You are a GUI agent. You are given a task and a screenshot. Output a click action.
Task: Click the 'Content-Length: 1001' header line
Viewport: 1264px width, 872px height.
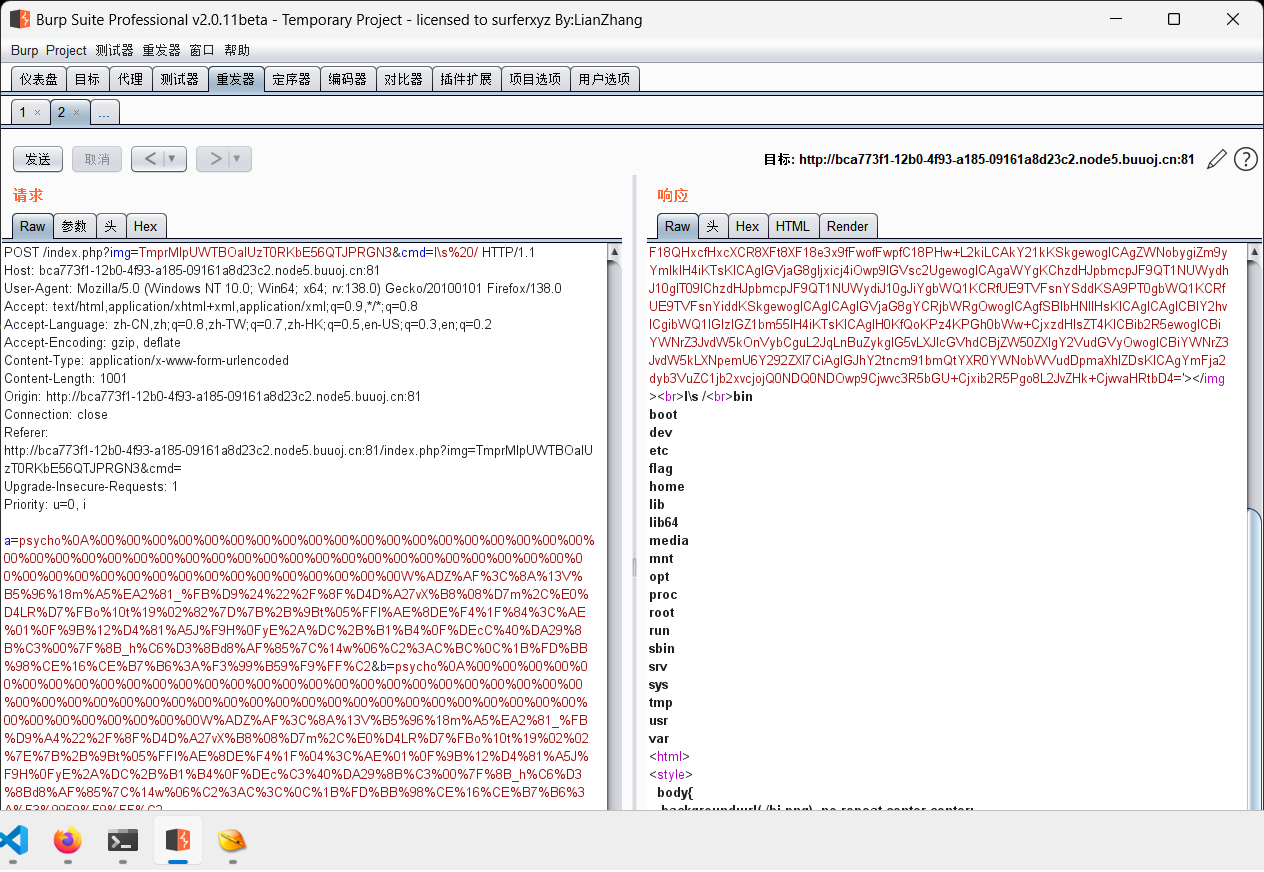tap(66, 378)
